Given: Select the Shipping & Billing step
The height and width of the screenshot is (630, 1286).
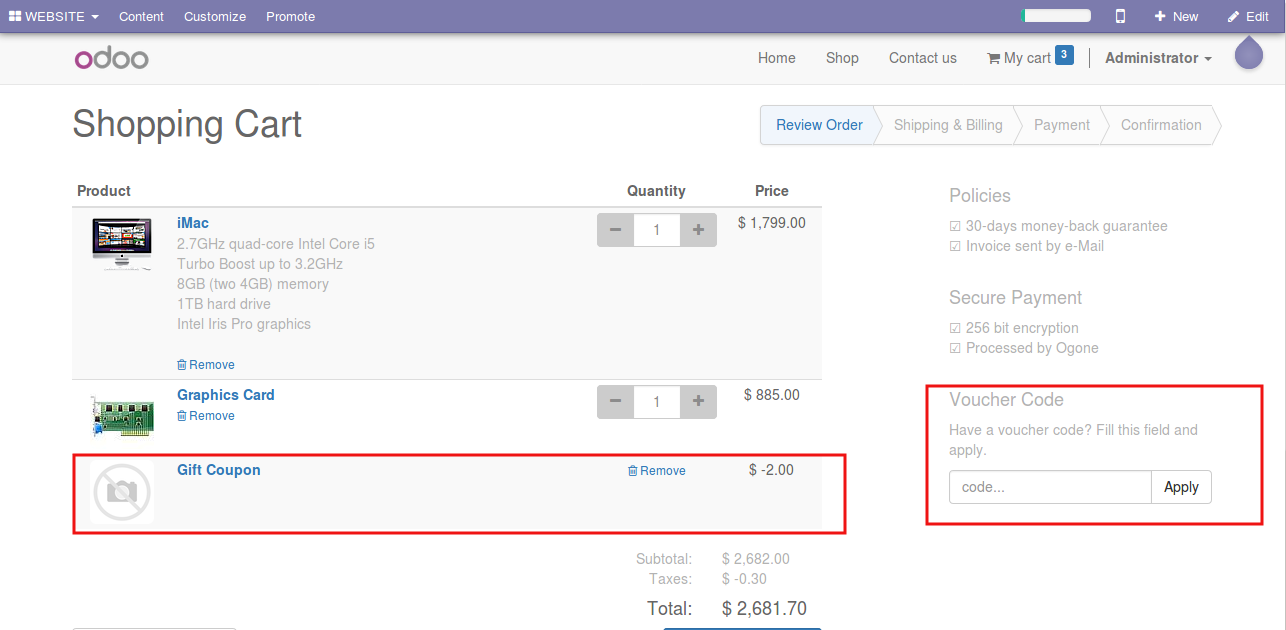Looking at the screenshot, I should (948, 125).
